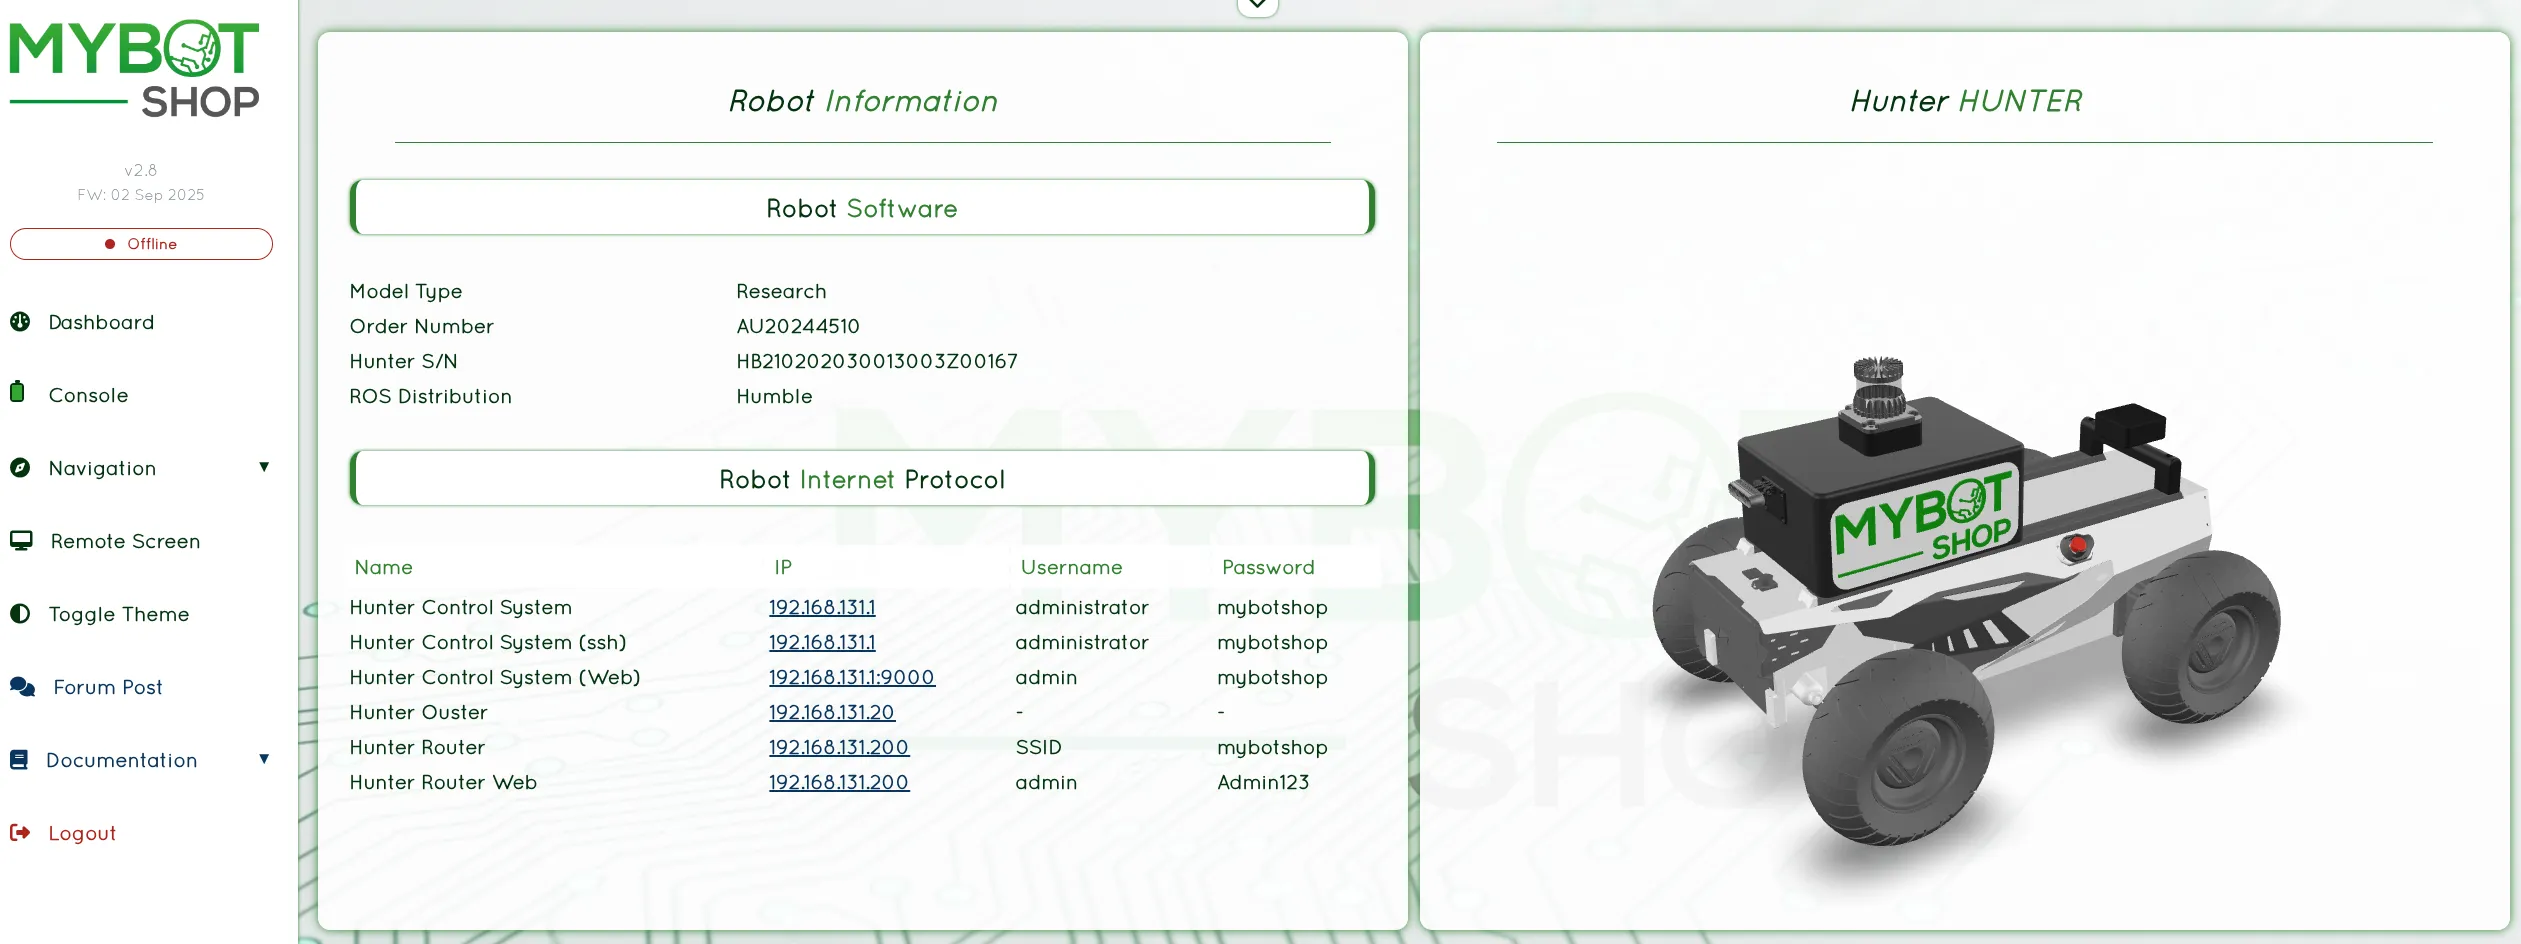Click the Dashboard gauge icon

[20, 322]
